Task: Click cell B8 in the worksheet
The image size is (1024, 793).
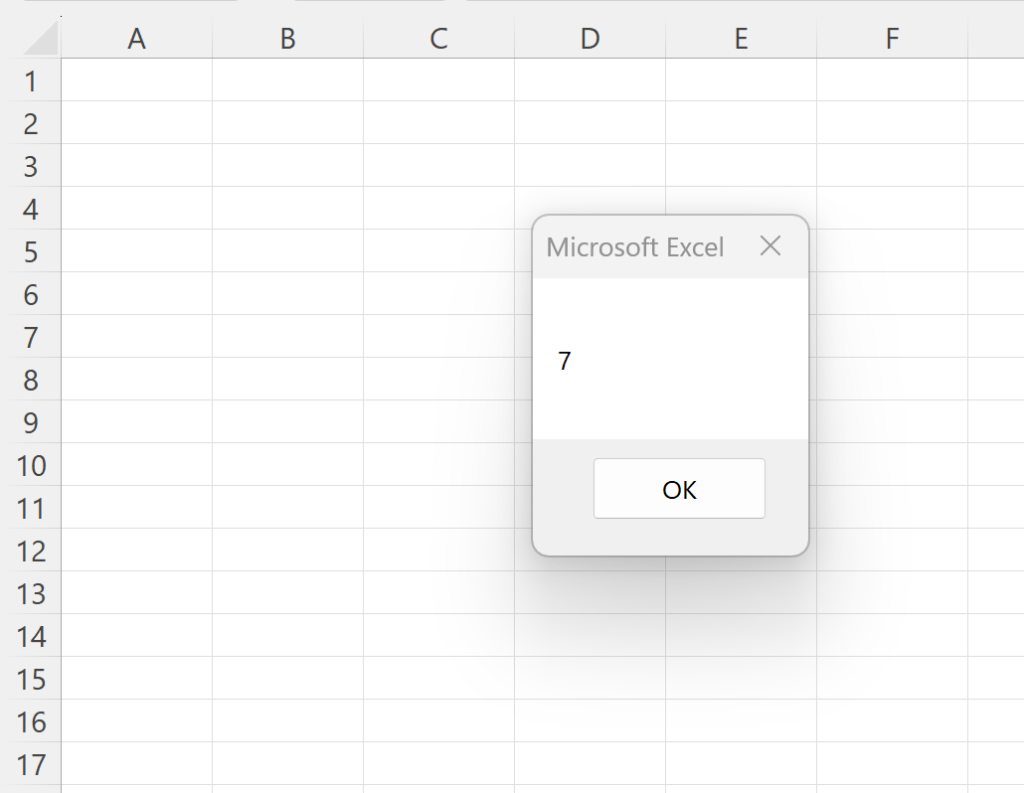Action: point(287,380)
